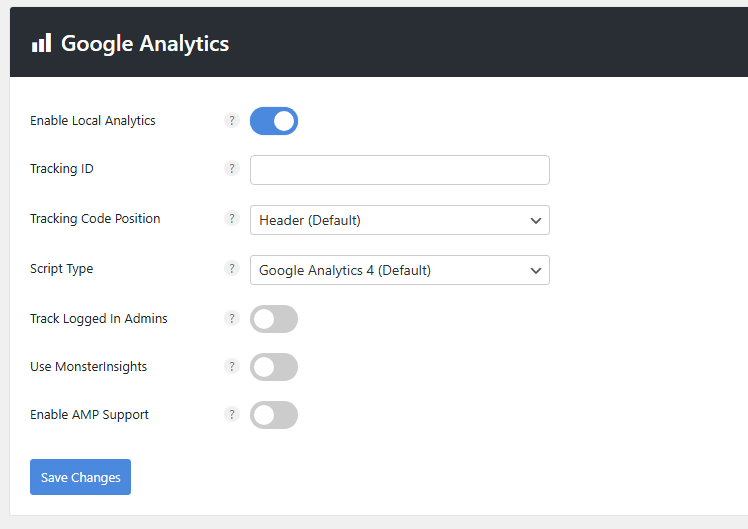Click the Tracking ID label
The width and height of the screenshot is (748, 529).
[62, 169]
